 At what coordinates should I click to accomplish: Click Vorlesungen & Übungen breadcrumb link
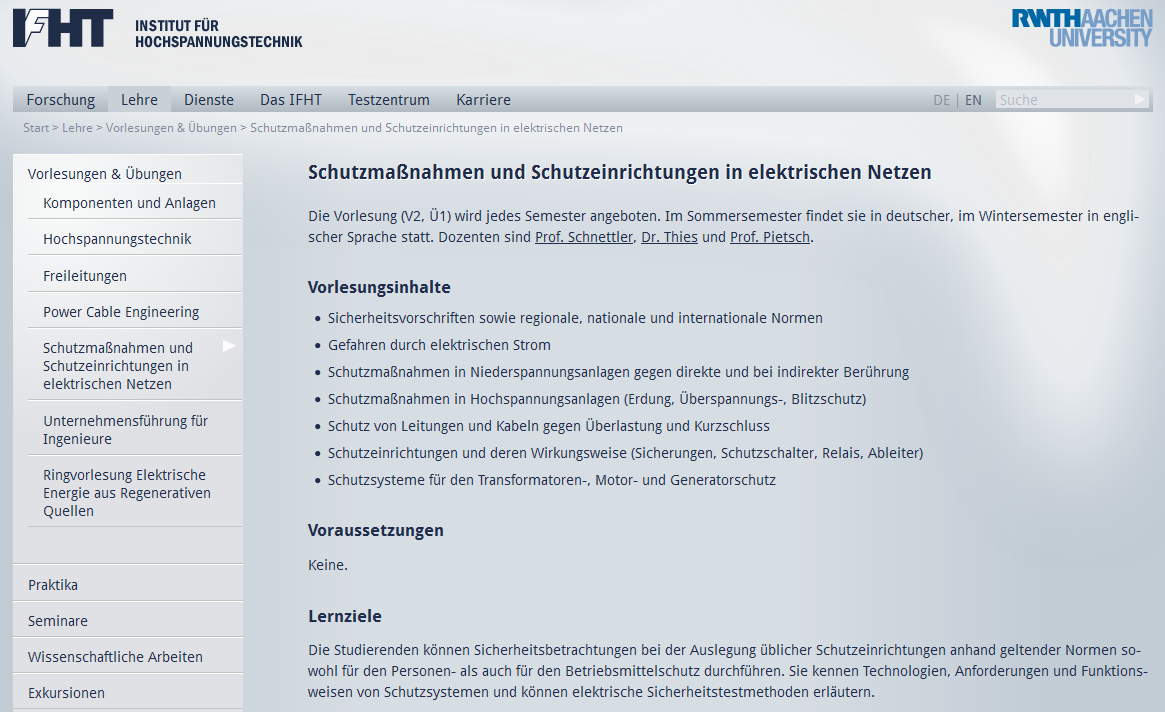[171, 128]
